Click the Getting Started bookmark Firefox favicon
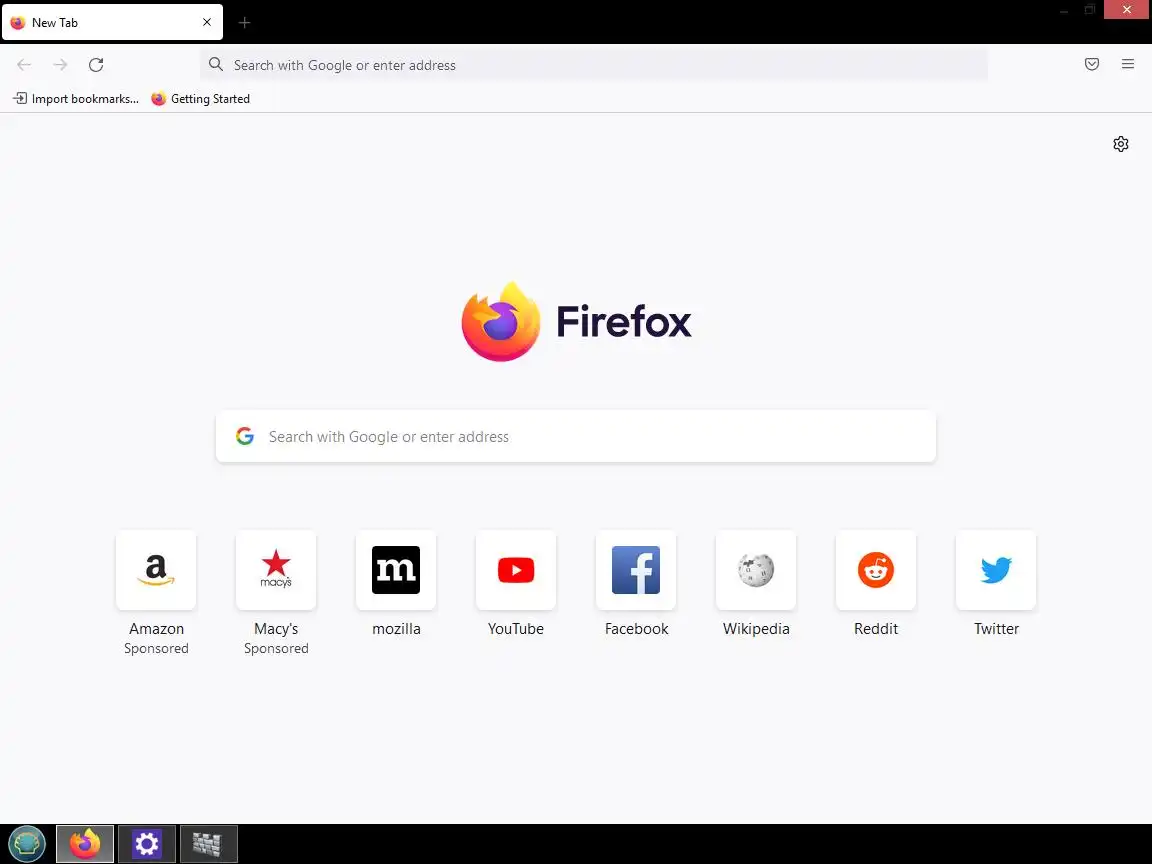The image size is (1152, 864). point(159,98)
